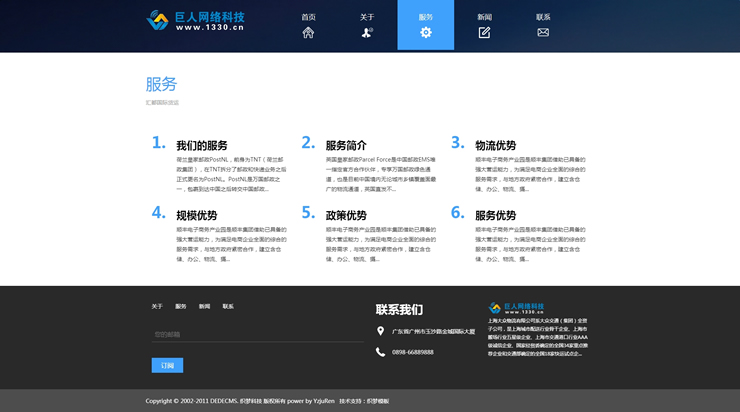This screenshot has height=412, width=740.
Task: Open the 规模优势 article heading
Action: coord(196,215)
